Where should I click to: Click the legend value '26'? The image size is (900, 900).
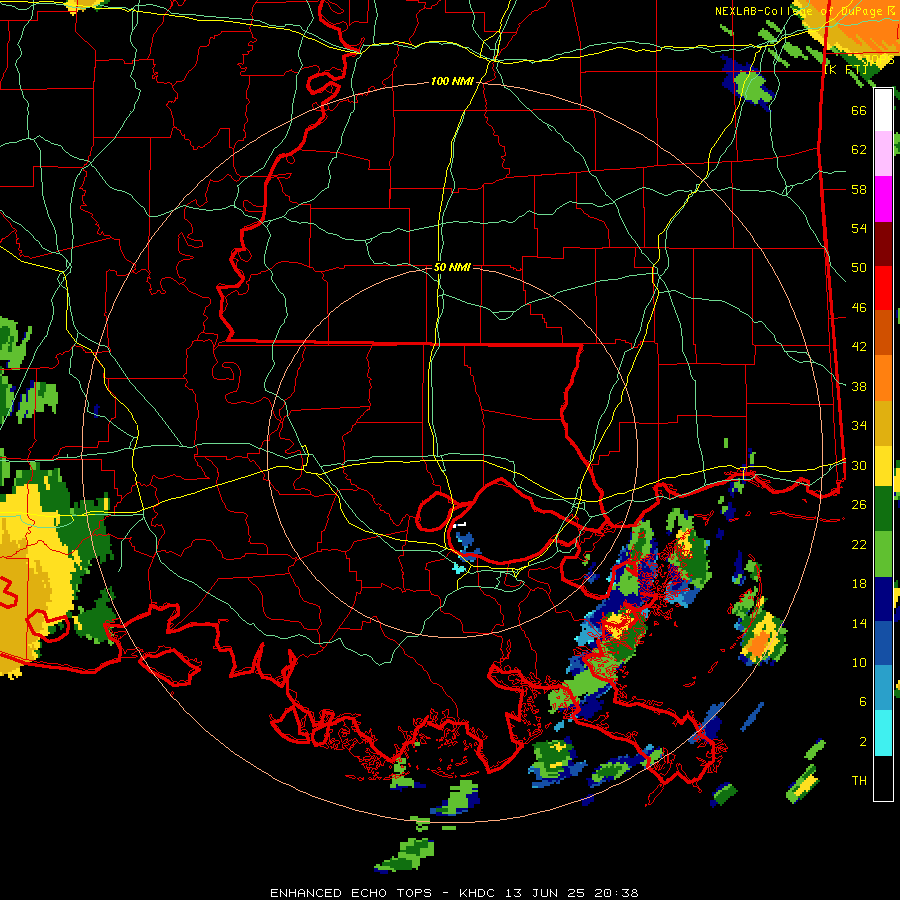tap(859, 505)
